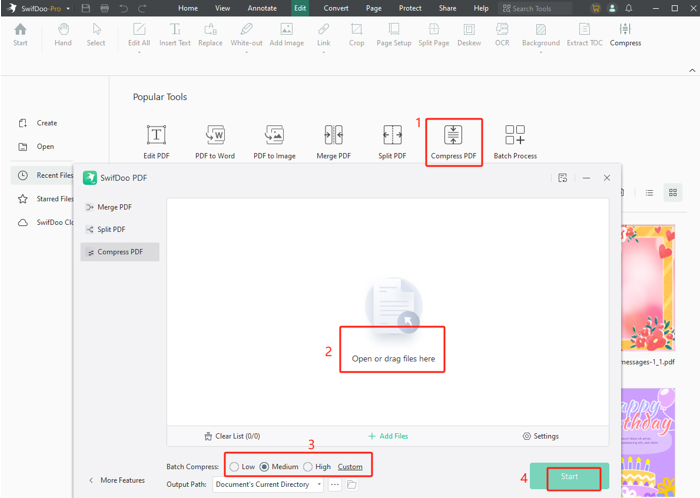The height and width of the screenshot is (498, 700).
Task: Open the notifications bell
Action: [x=629, y=8]
